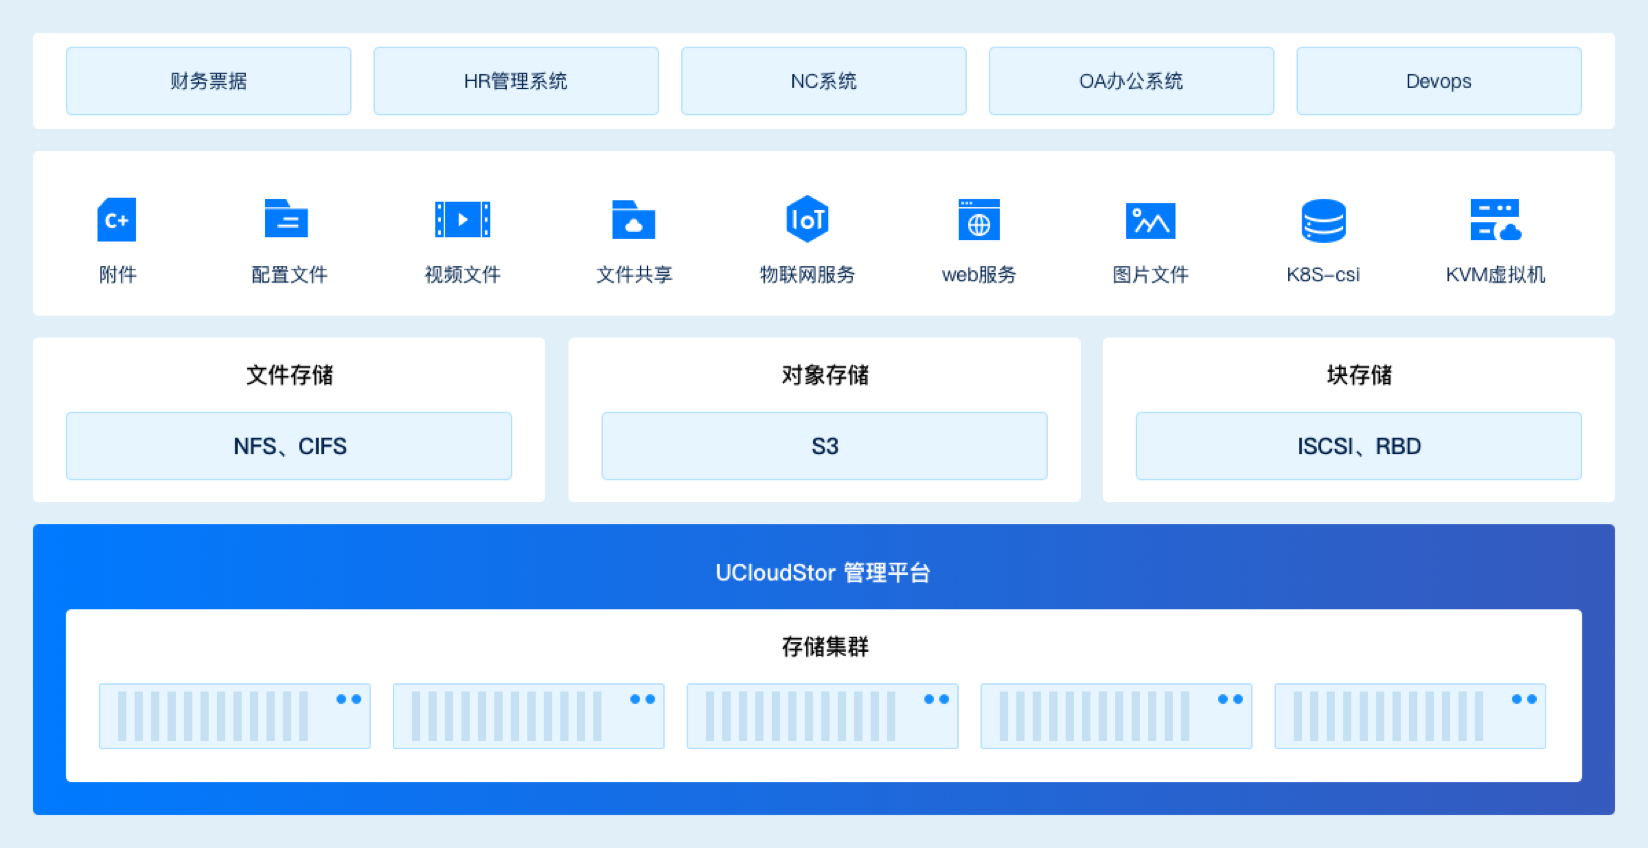1648x848 pixels.
Task: Click the 财务票据 box
Action: click(208, 81)
